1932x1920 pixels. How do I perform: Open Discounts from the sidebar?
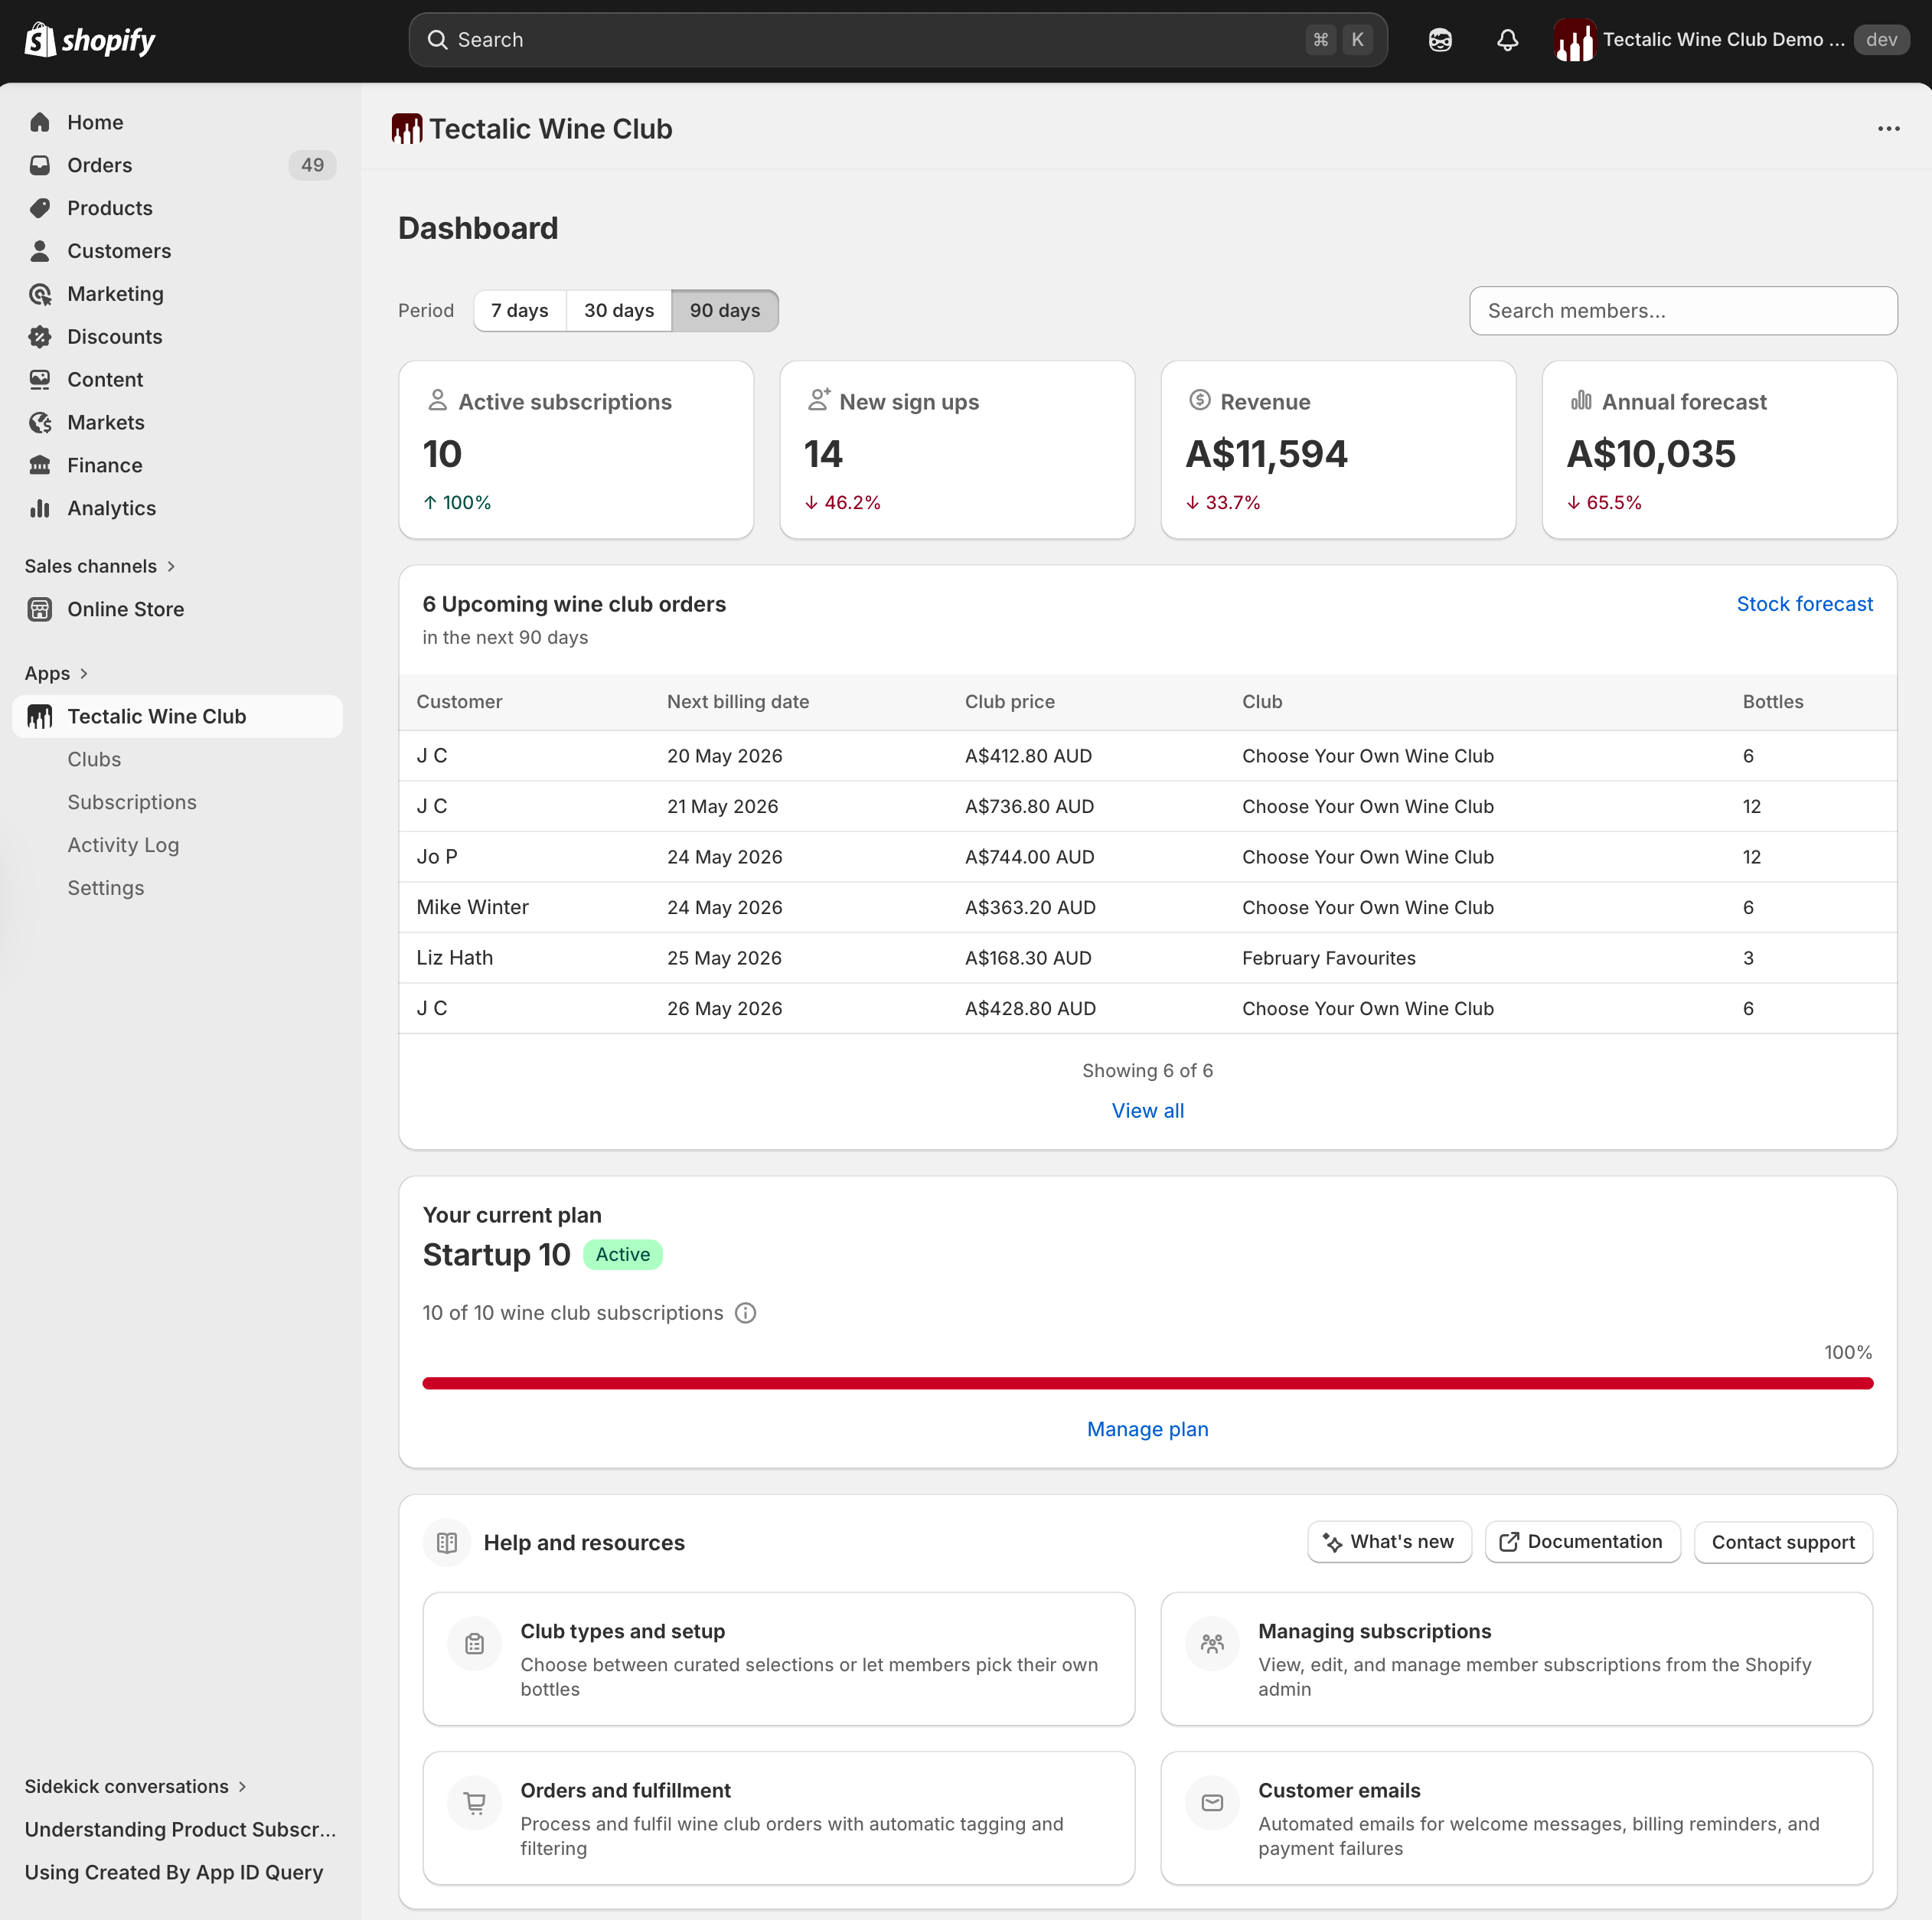tap(114, 336)
